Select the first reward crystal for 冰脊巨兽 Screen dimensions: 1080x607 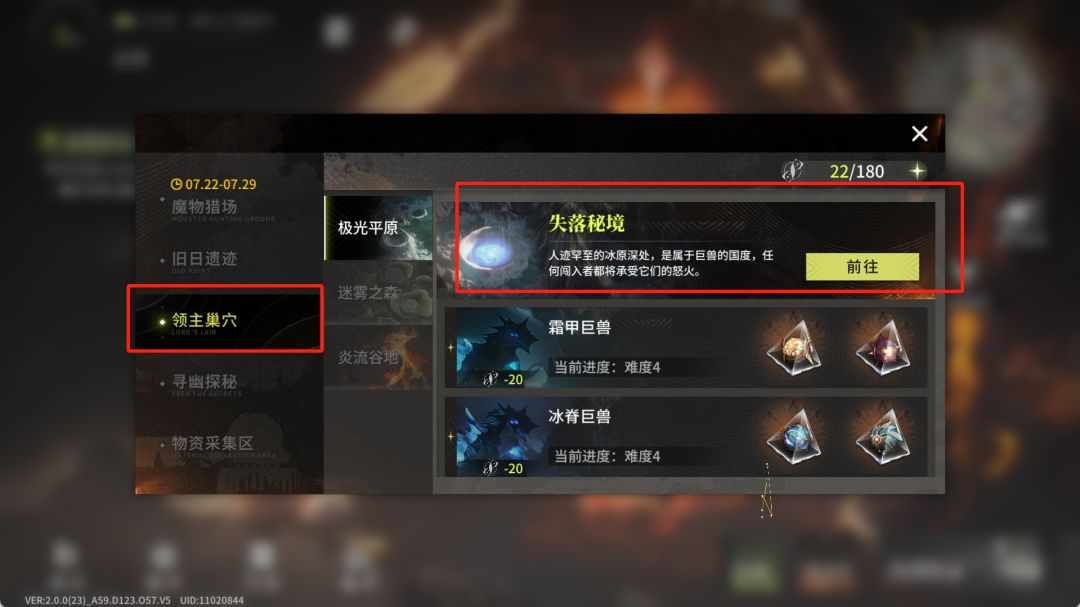click(x=793, y=437)
